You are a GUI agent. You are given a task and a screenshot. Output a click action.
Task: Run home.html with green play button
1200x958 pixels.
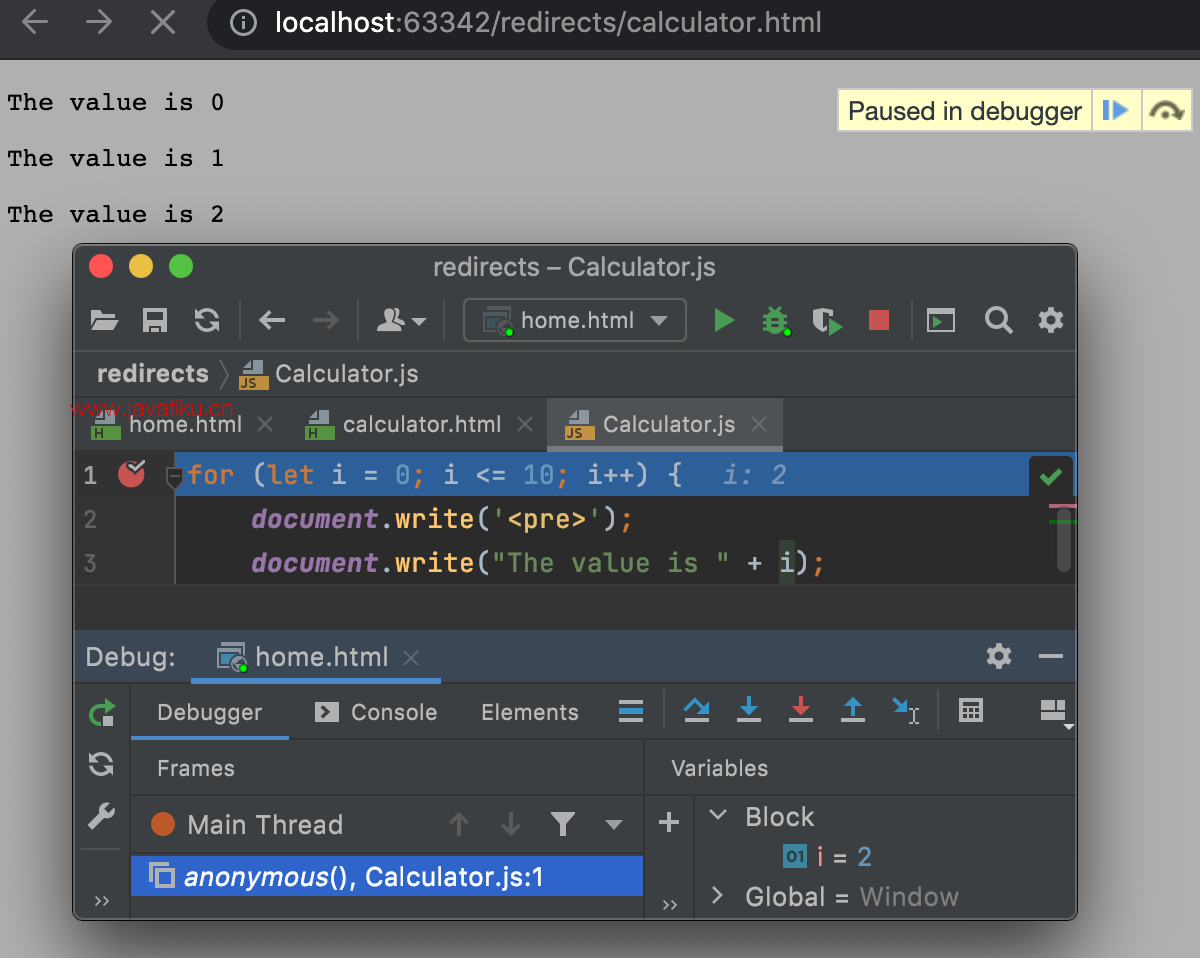tap(724, 320)
